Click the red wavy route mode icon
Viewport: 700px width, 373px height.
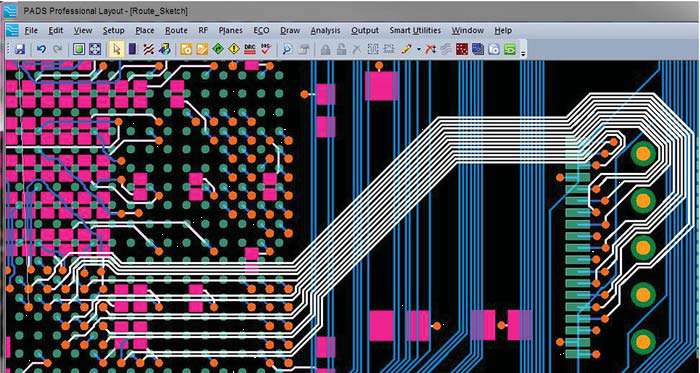click(148, 49)
